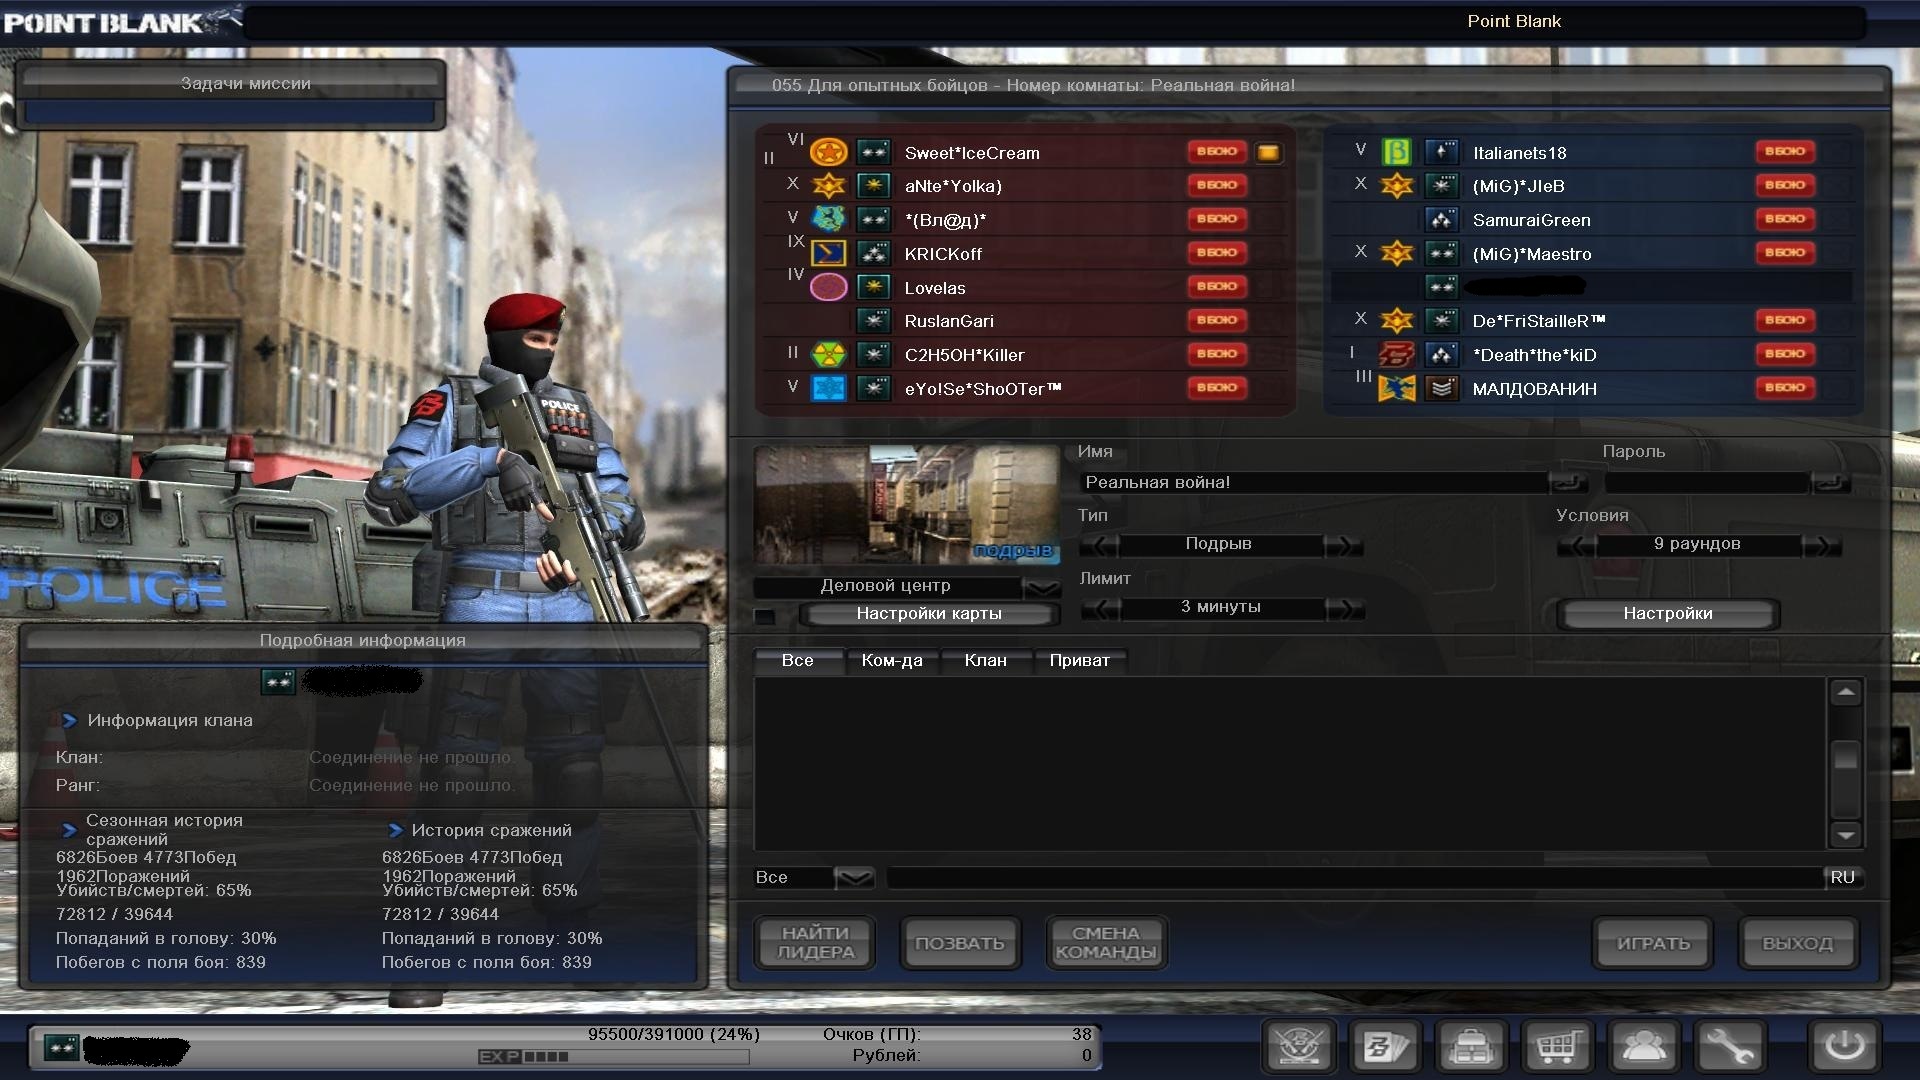Click previous arrow for 9 раундов condition
Image resolution: width=1920 pixels, height=1080 pixels.
[x=1576, y=546]
